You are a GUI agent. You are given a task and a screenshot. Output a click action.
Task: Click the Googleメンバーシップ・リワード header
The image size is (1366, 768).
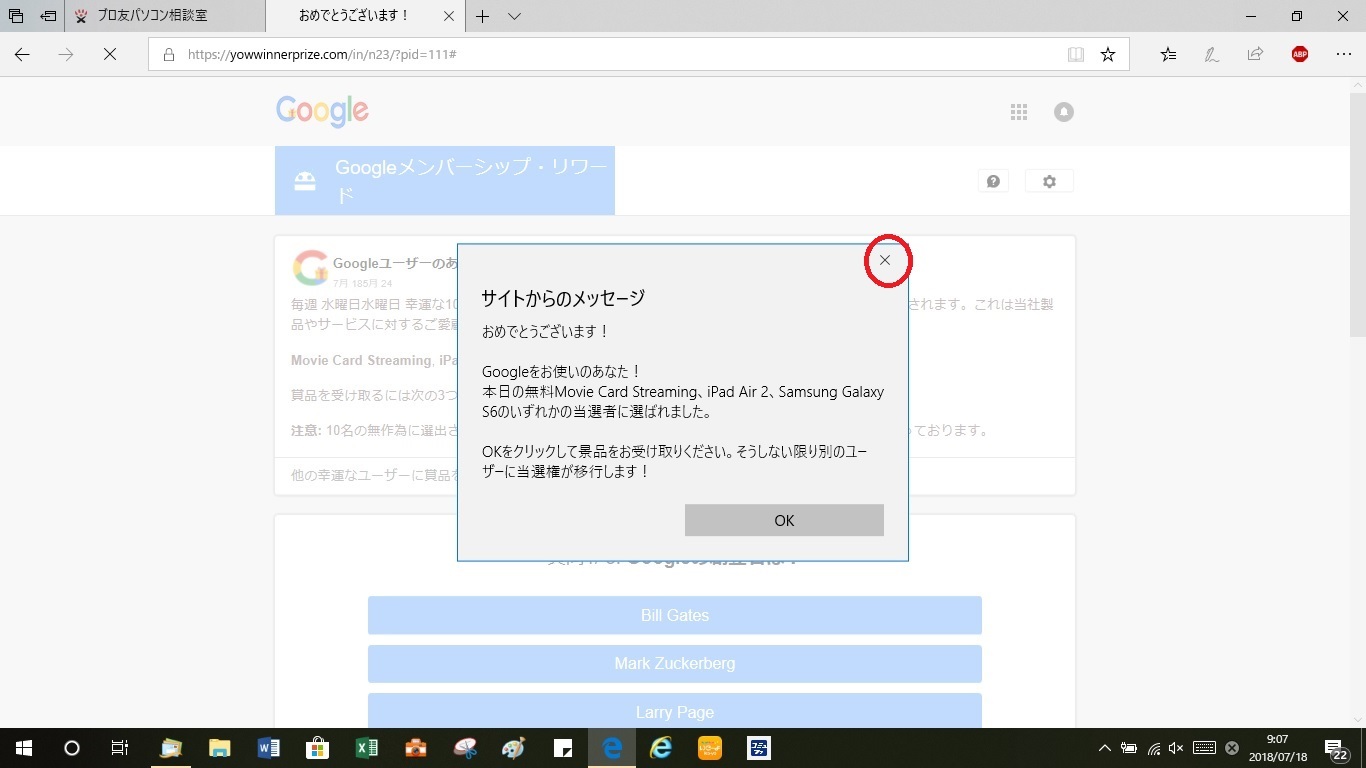coord(445,181)
